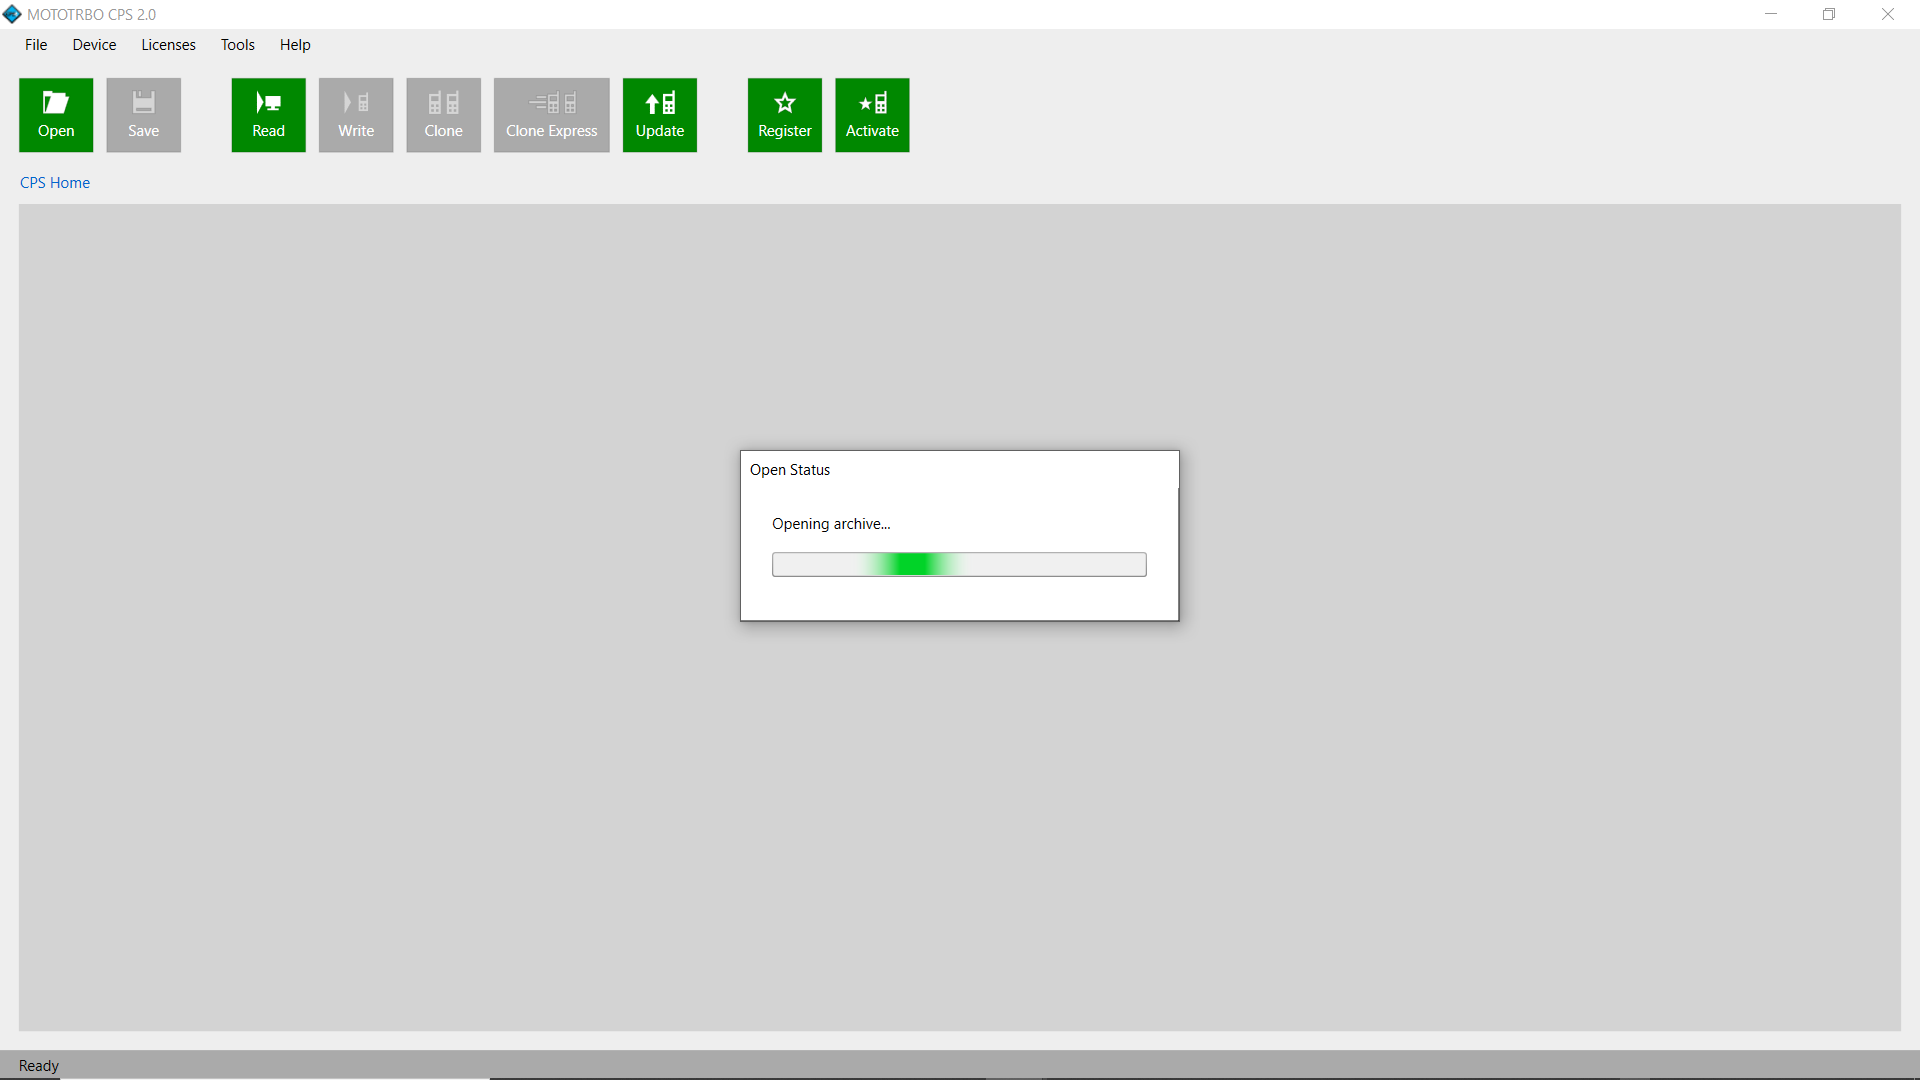This screenshot has width=1920, height=1080.
Task: Open the Tools menu
Action: (238, 45)
